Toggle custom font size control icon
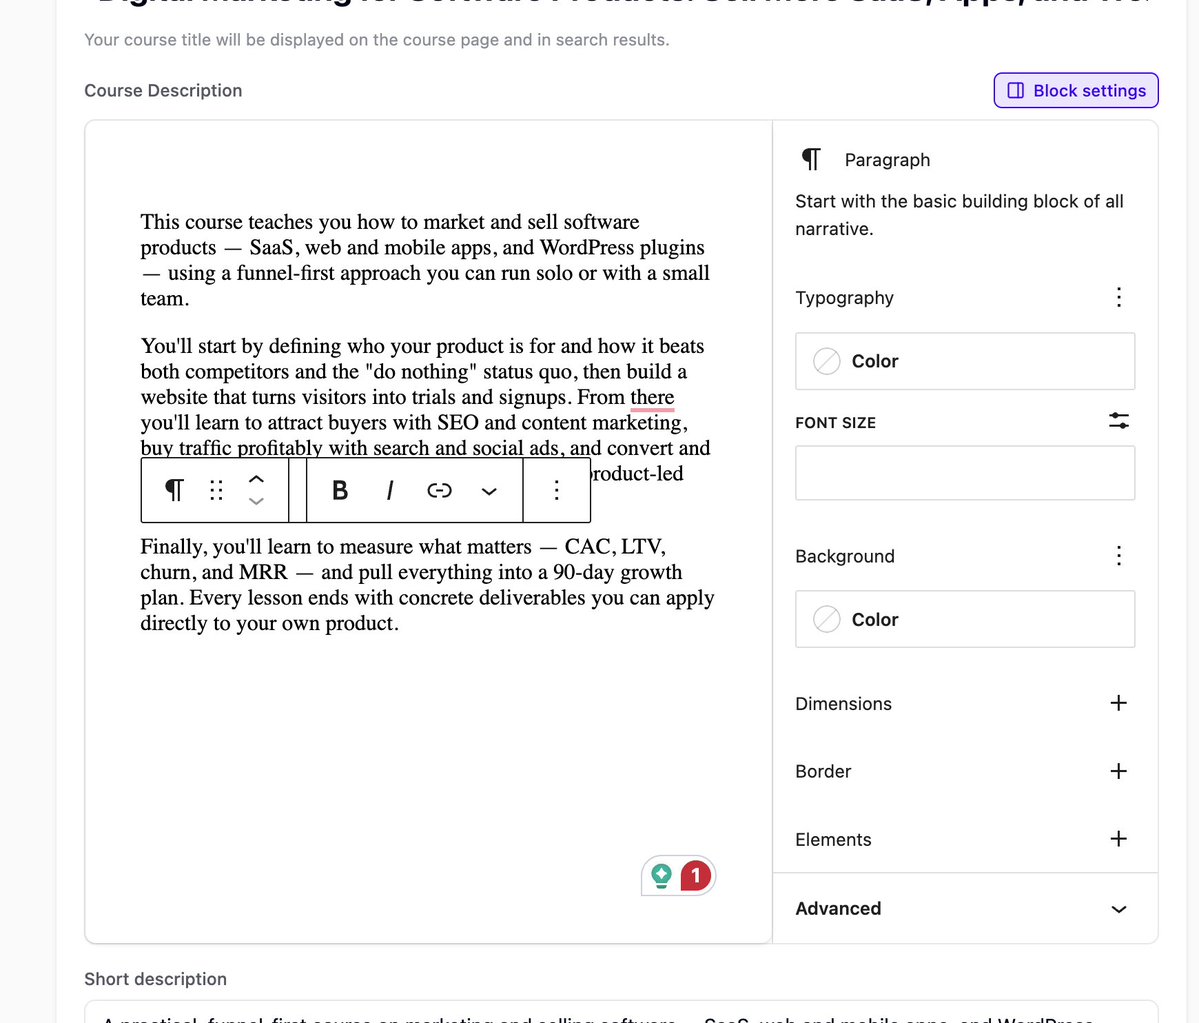The width and height of the screenshot is (1199, 1023). pyautogui.click(x=1119, y=421)
